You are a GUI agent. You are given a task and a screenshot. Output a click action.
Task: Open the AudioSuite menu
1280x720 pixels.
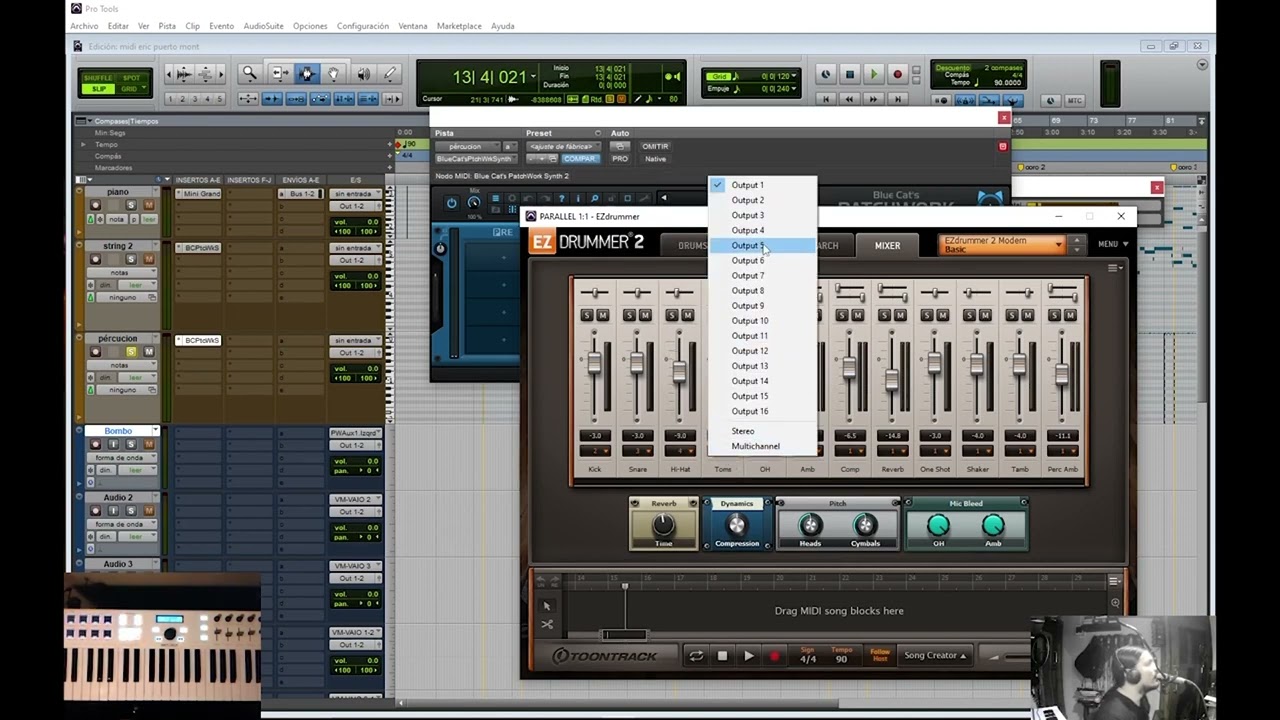[264, 26]
